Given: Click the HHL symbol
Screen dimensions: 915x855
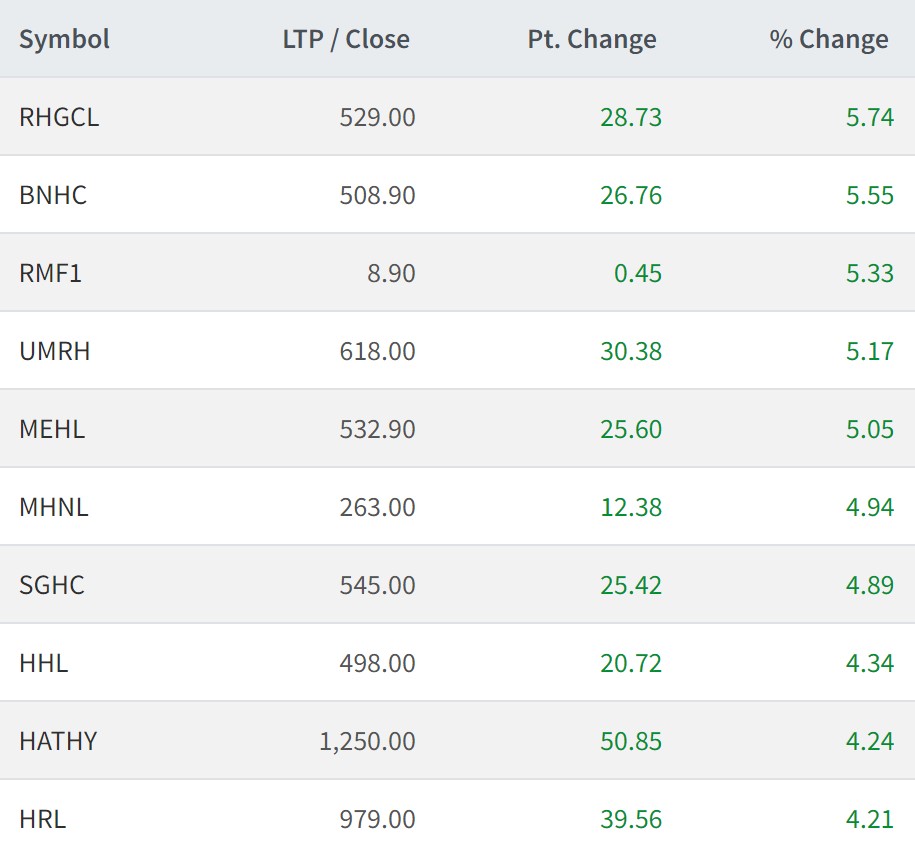Looking at the screenshot, I should coord(44,663).
